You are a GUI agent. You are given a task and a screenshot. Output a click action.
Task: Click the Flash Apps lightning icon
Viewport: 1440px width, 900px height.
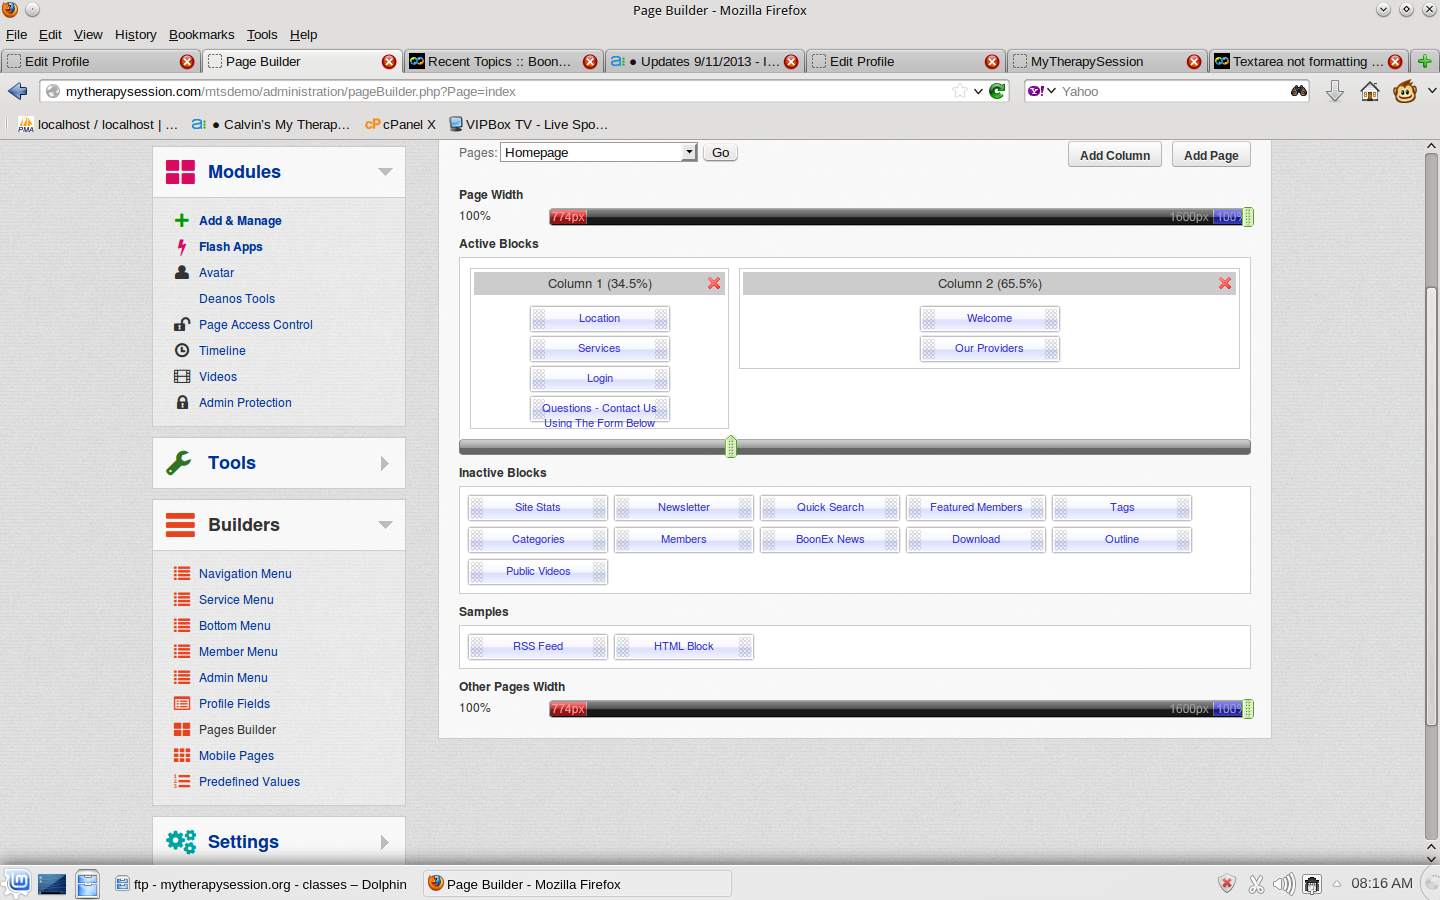[182, 247]
